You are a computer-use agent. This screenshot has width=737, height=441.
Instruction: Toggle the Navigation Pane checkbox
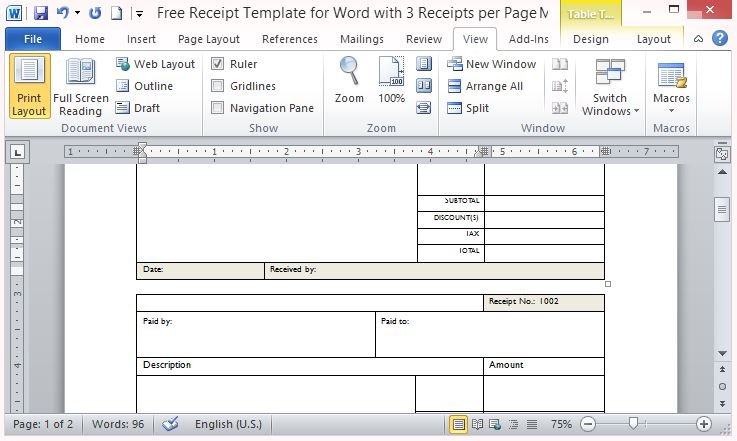tap(217, 108)
